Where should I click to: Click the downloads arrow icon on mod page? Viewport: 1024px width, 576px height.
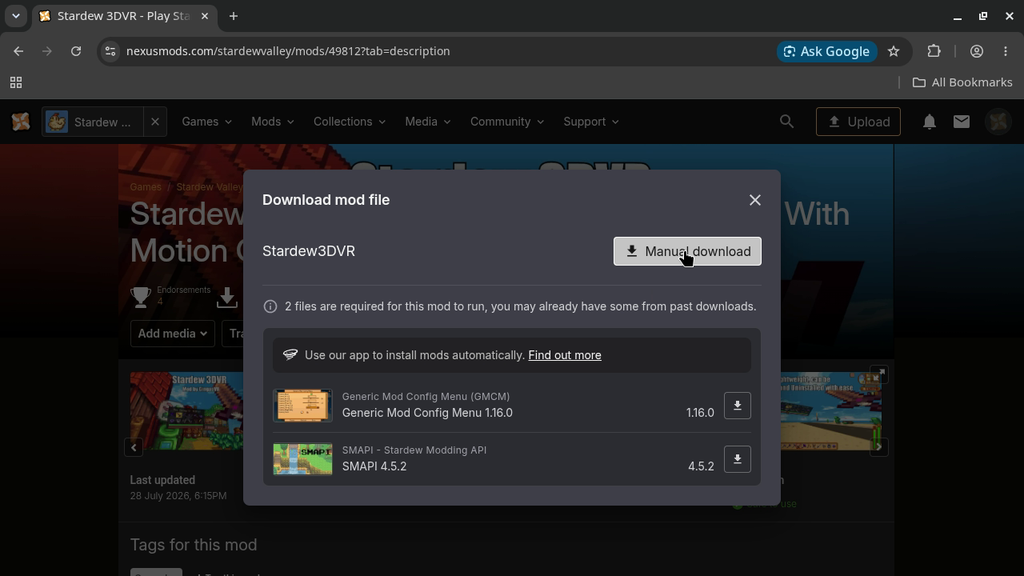(x=227, y=297)
